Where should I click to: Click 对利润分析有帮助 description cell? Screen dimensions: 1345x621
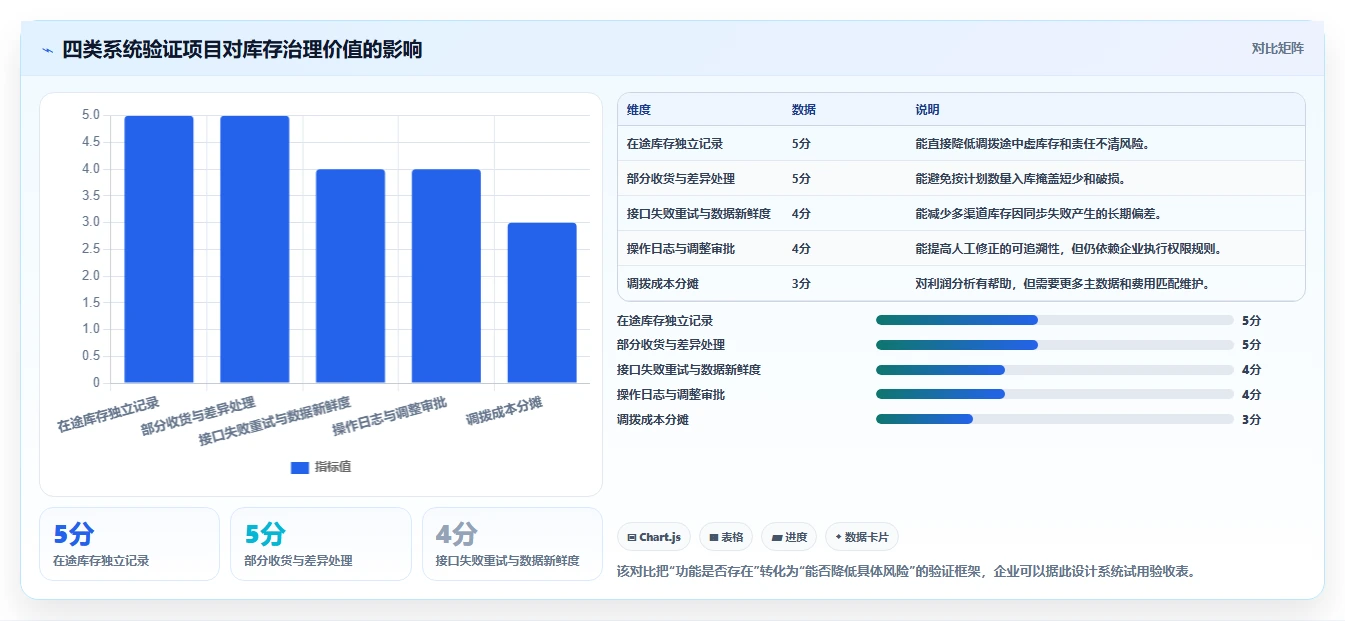click(1063, 284)
